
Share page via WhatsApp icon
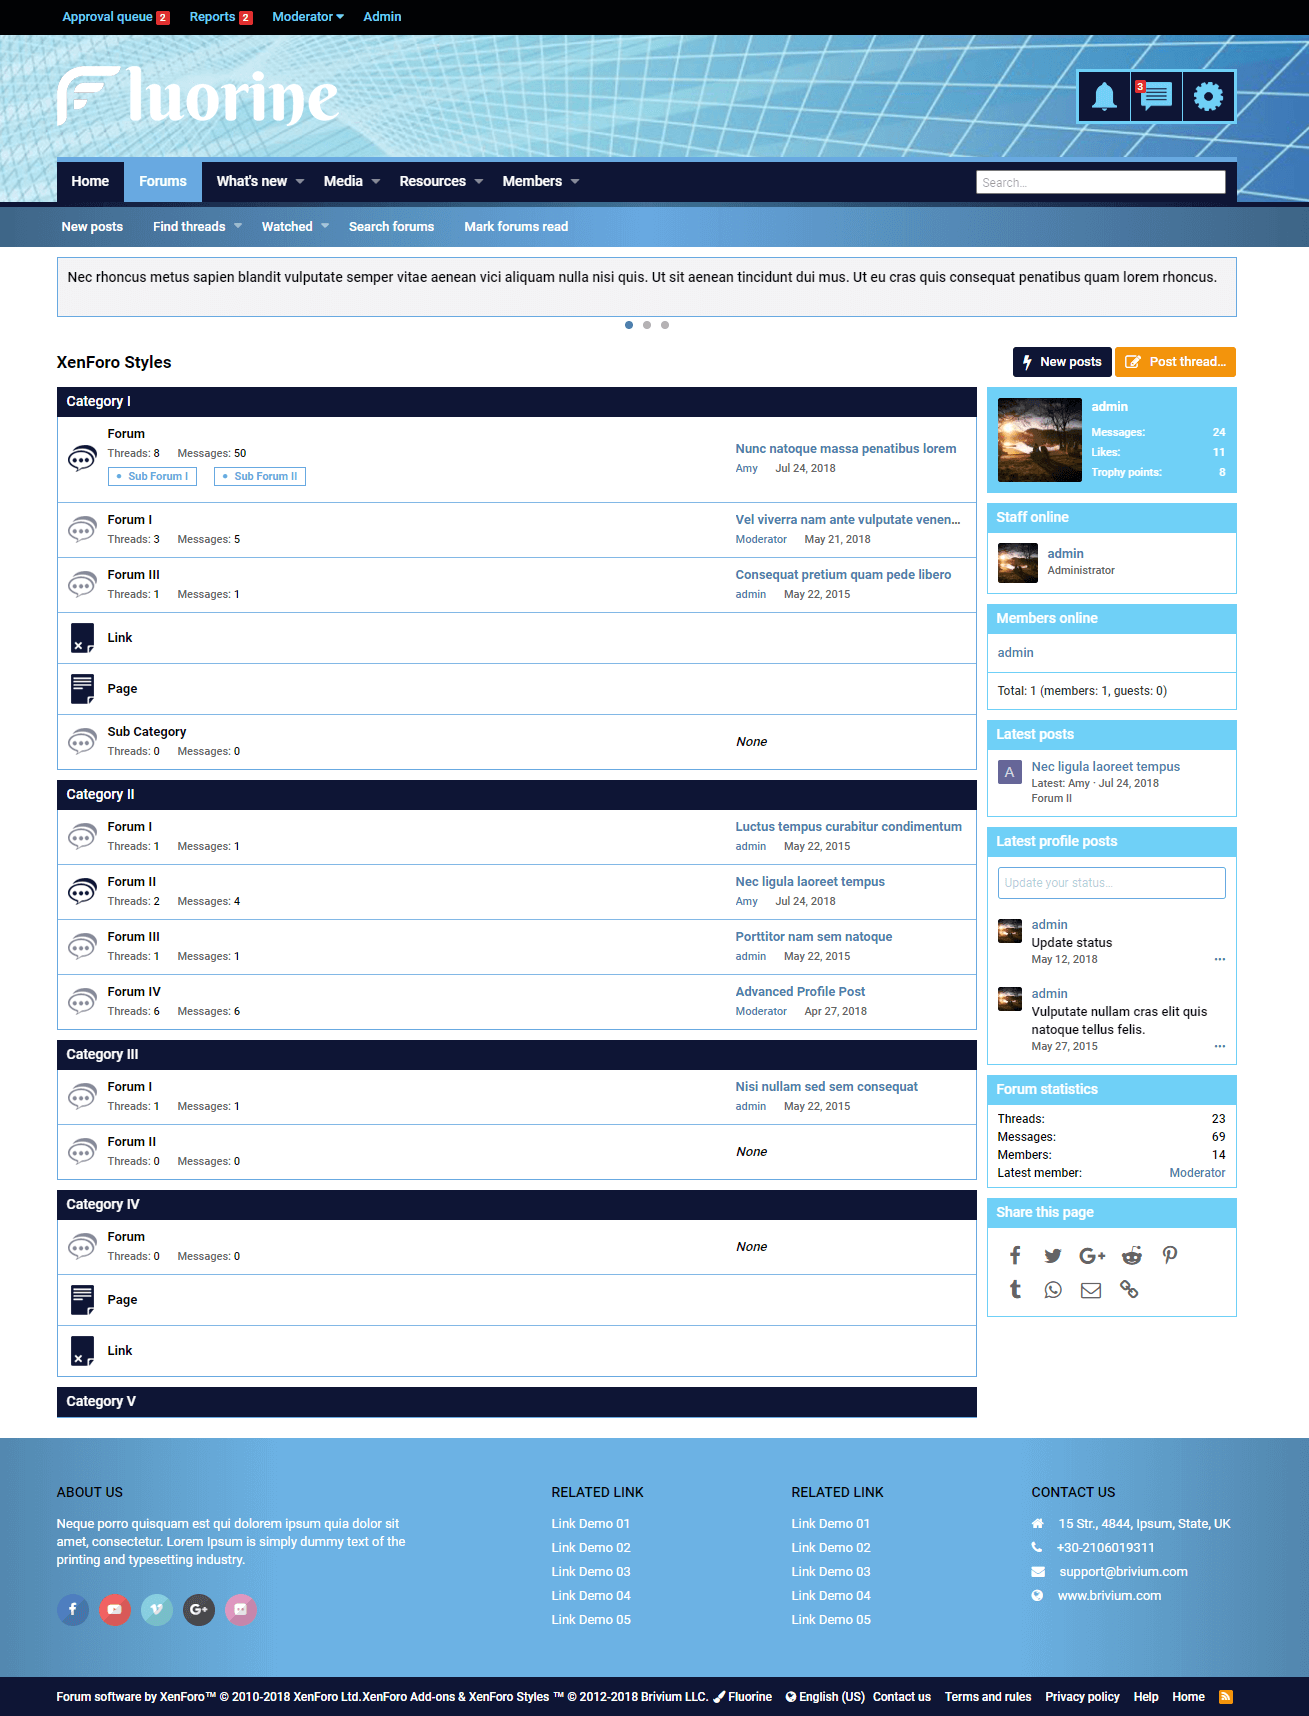(1053, 1290)
